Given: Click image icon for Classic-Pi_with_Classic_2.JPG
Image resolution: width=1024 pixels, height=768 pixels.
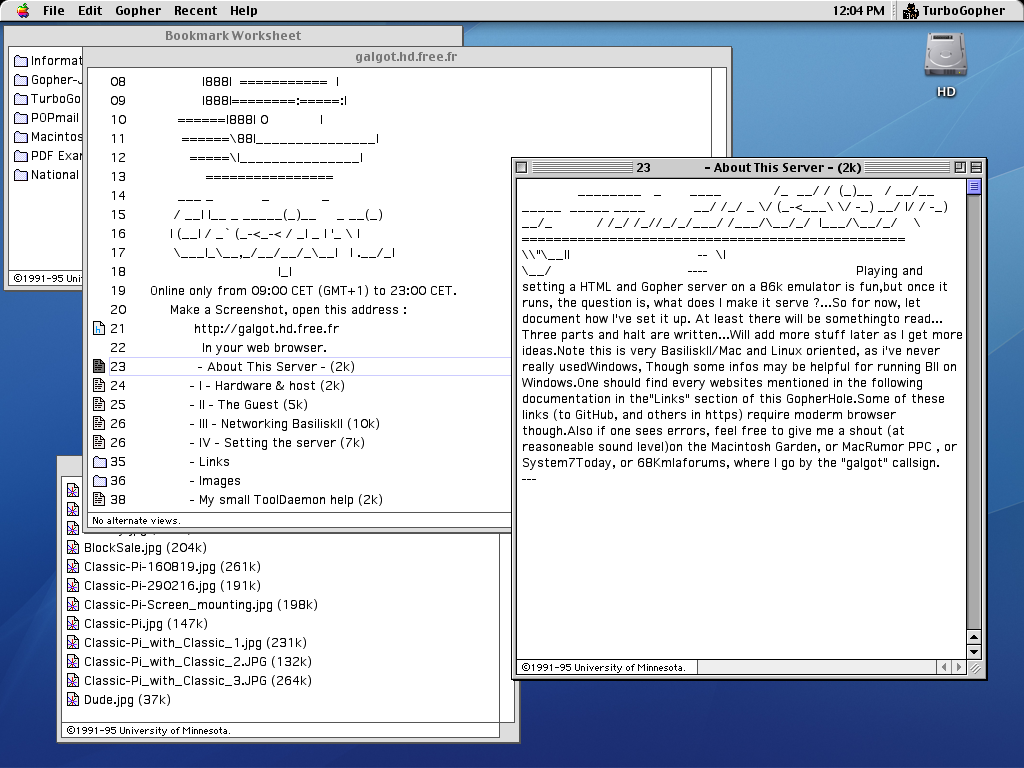Looking at the screenshot, I should 73,662.
